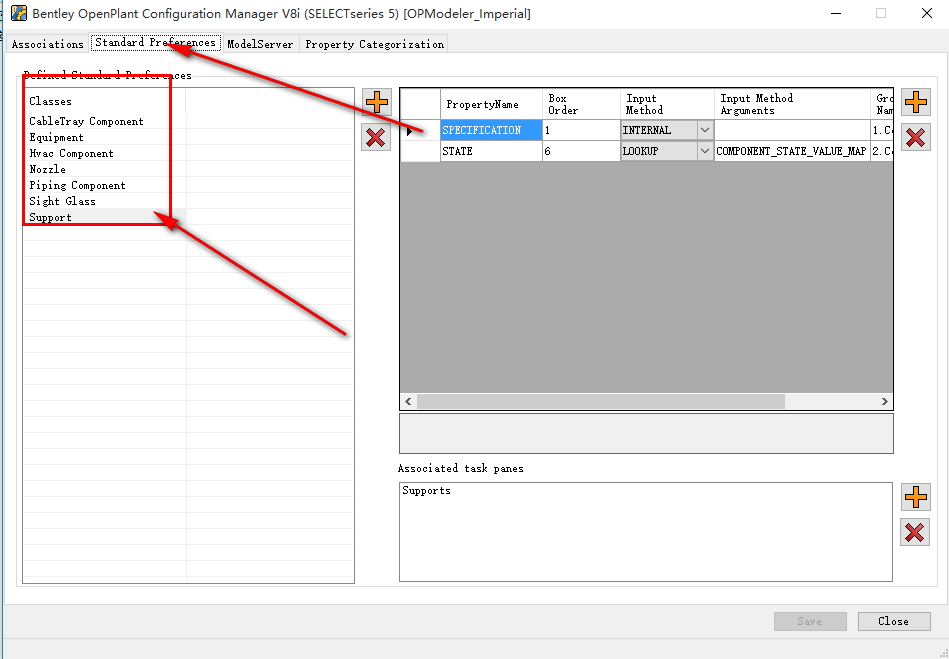Select Sight Glass class
The width and height of the screenshot is (949, 659).
(x=62, y=202)
